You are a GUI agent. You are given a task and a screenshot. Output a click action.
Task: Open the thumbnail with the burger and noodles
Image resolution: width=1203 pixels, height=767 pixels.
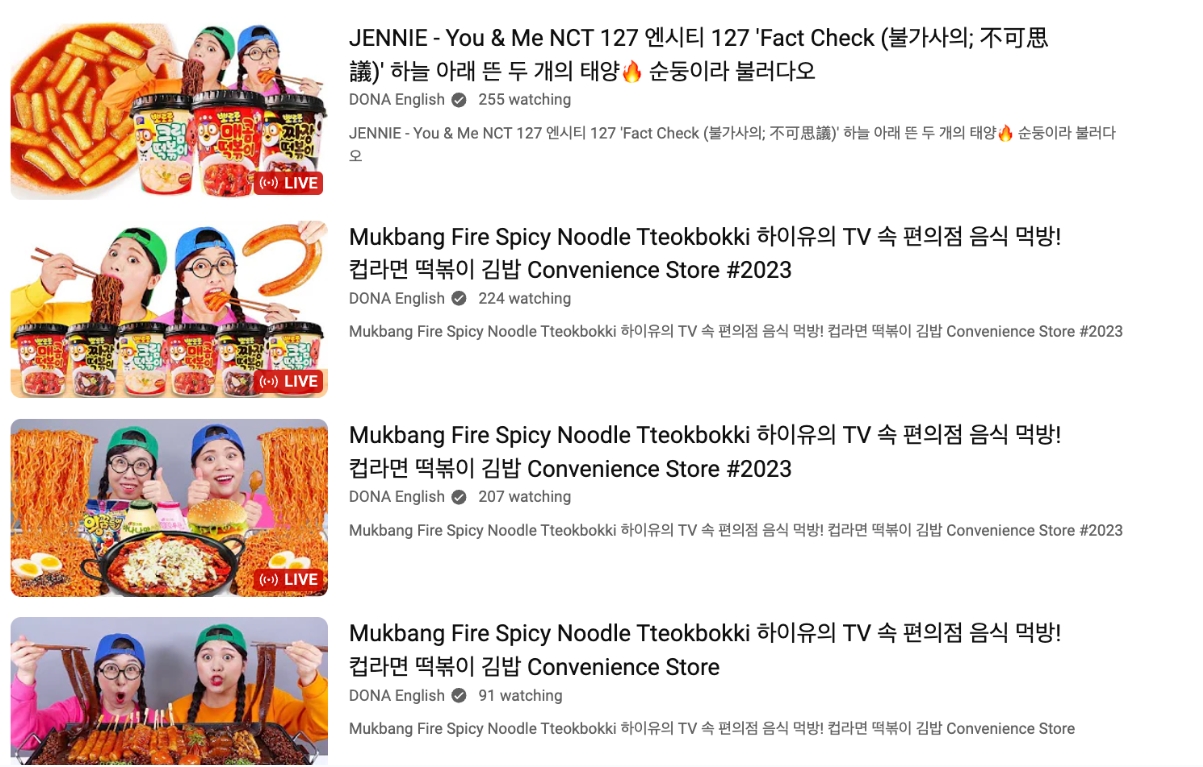169,507
